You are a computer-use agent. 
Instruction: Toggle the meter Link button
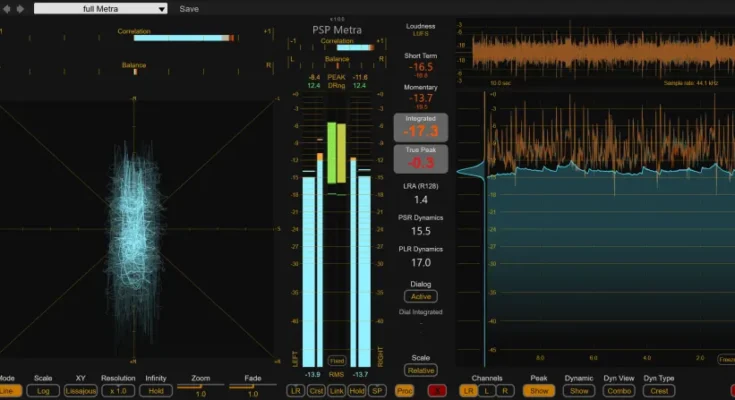click(338, 390)
